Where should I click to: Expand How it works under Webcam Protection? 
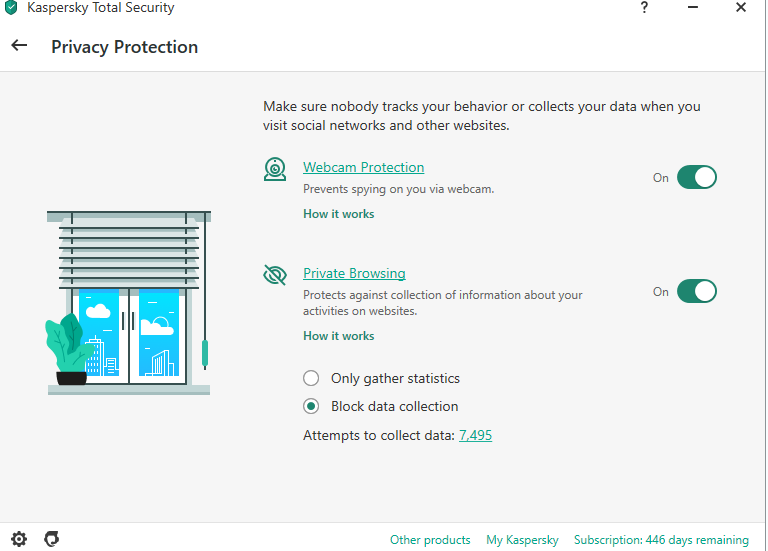coord(338,214)
